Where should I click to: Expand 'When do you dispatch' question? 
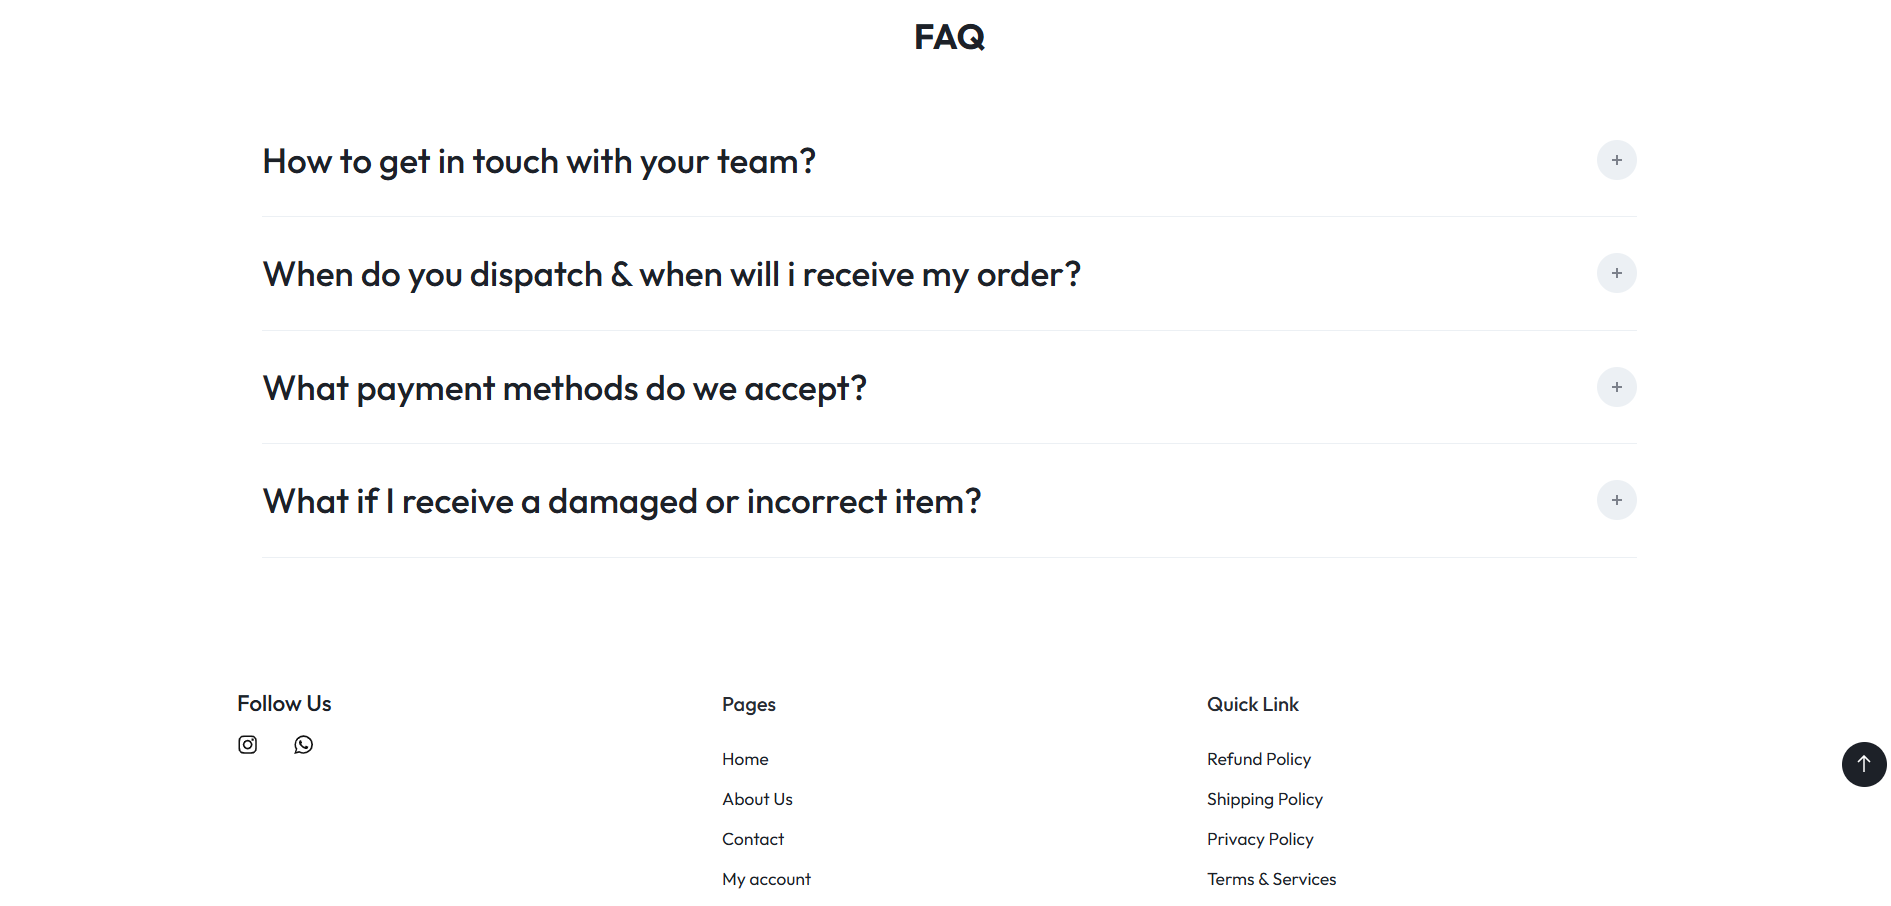pyautogui.click(x=671, y=274)
